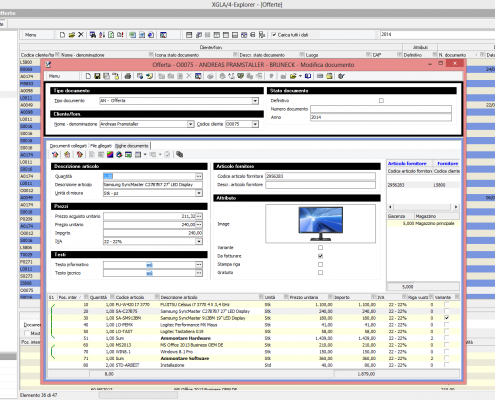Click last tool icon in Offerta dialog toolbar
This screenshot has height=400, width=495.
tap(341, 76)
